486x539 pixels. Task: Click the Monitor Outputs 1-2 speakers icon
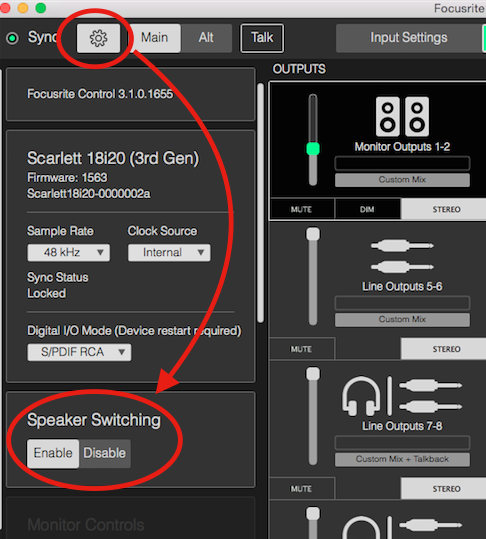pos(402,117)
